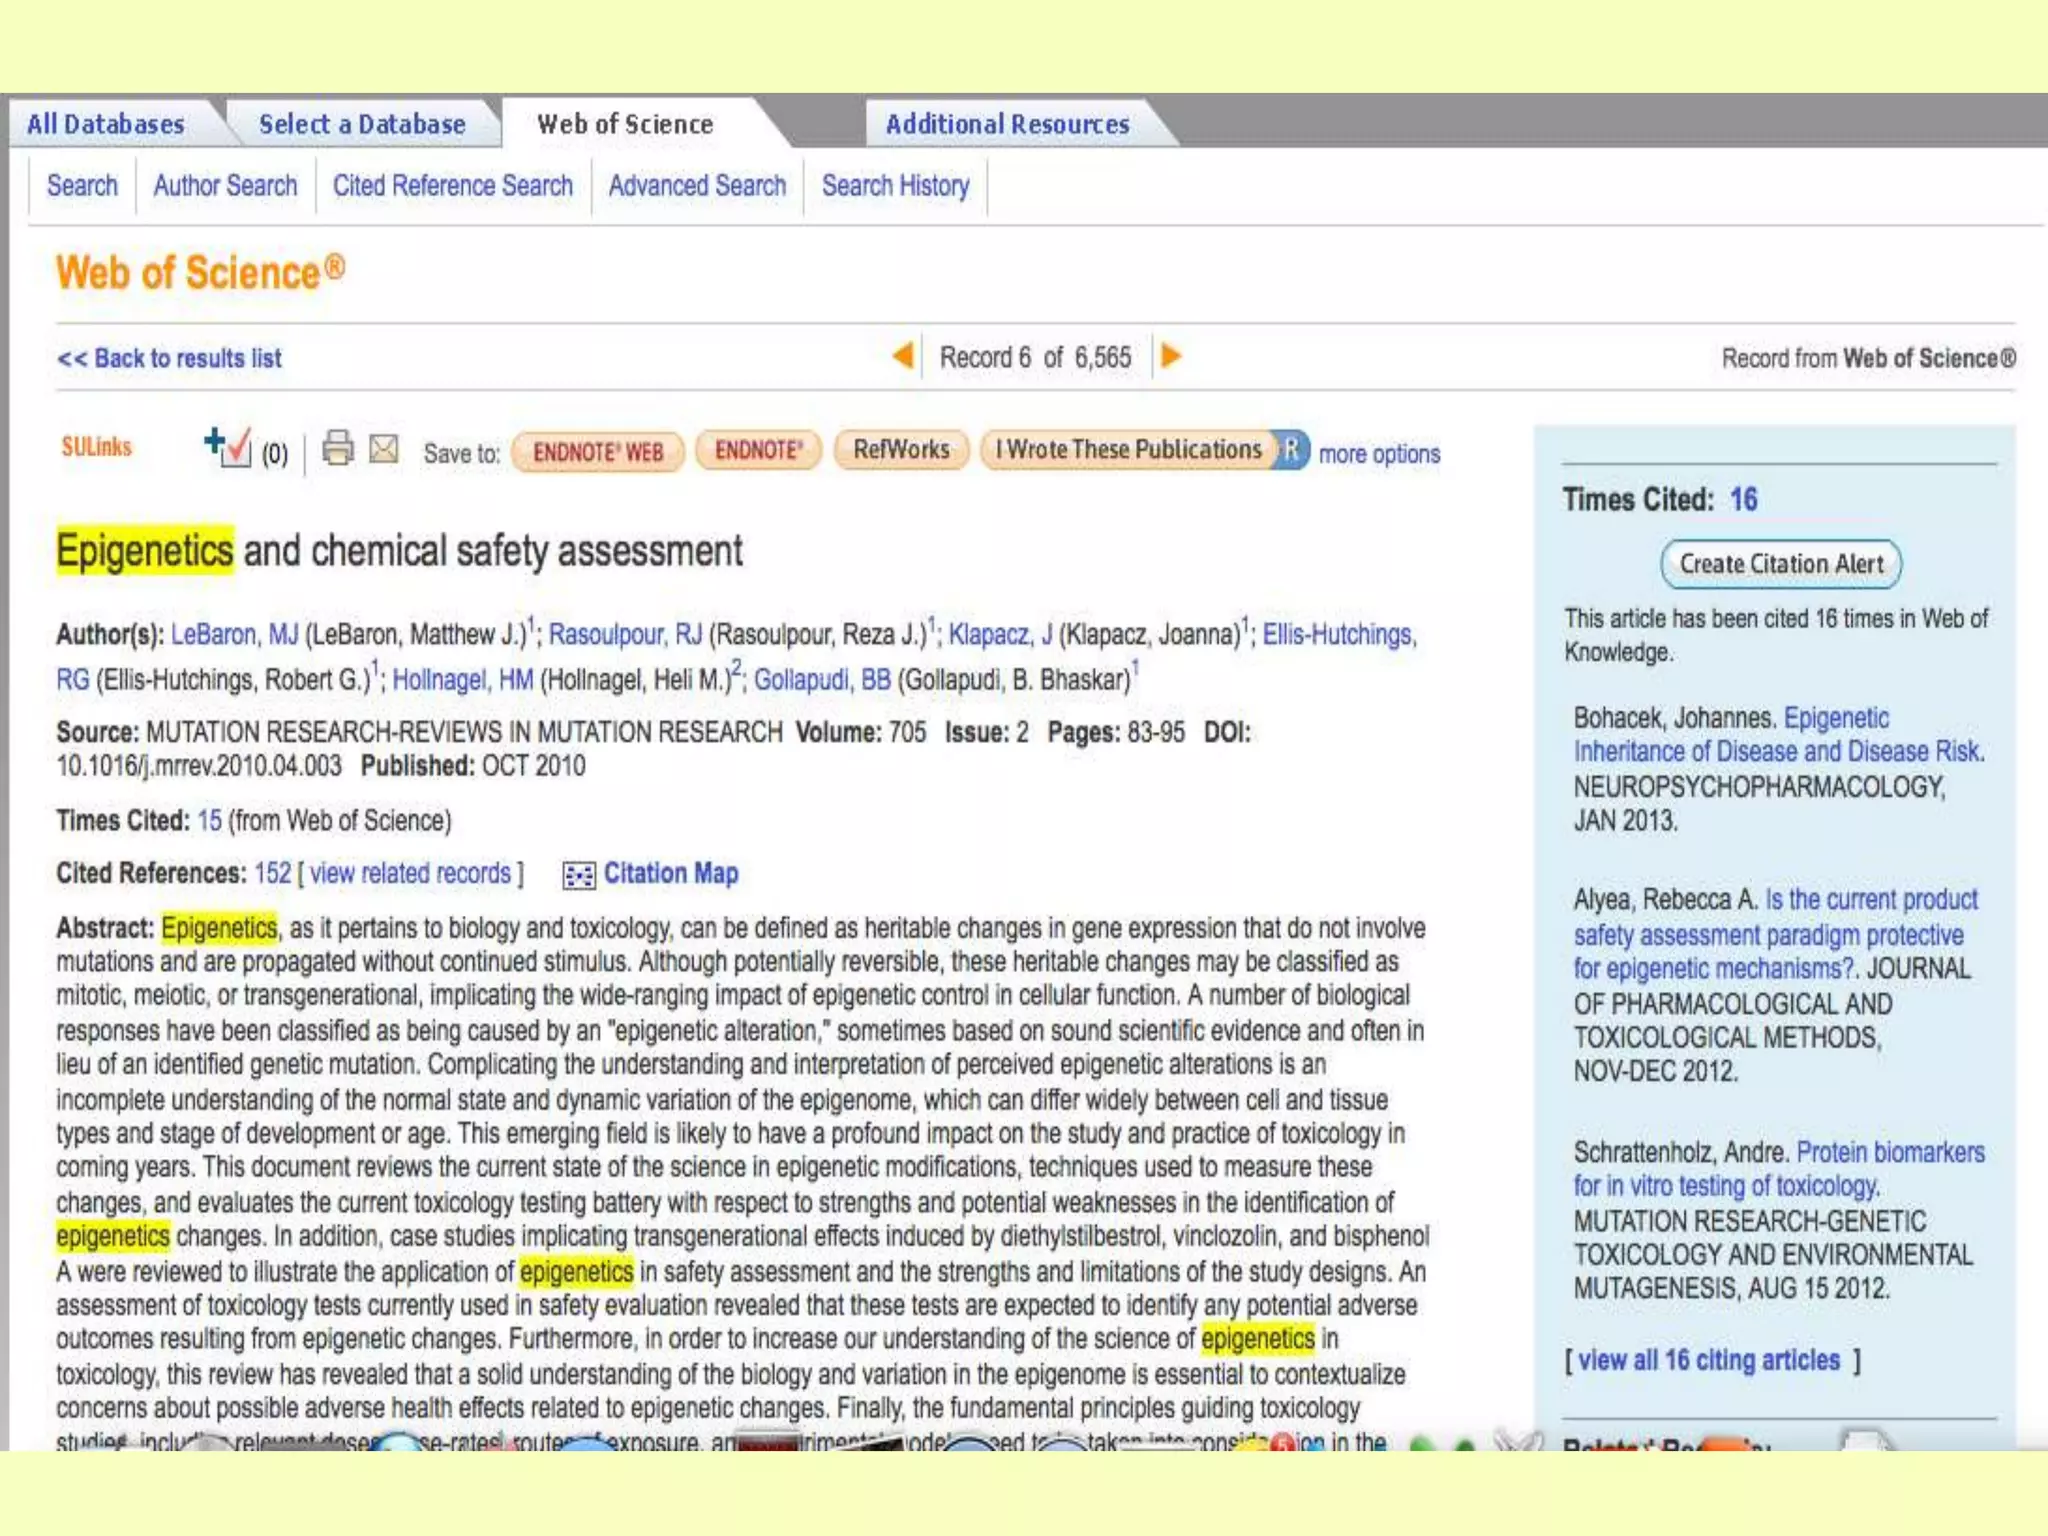Open Select a Database tab
This screenshot has height=1536, width=2048.
click(x=362, y=124)
